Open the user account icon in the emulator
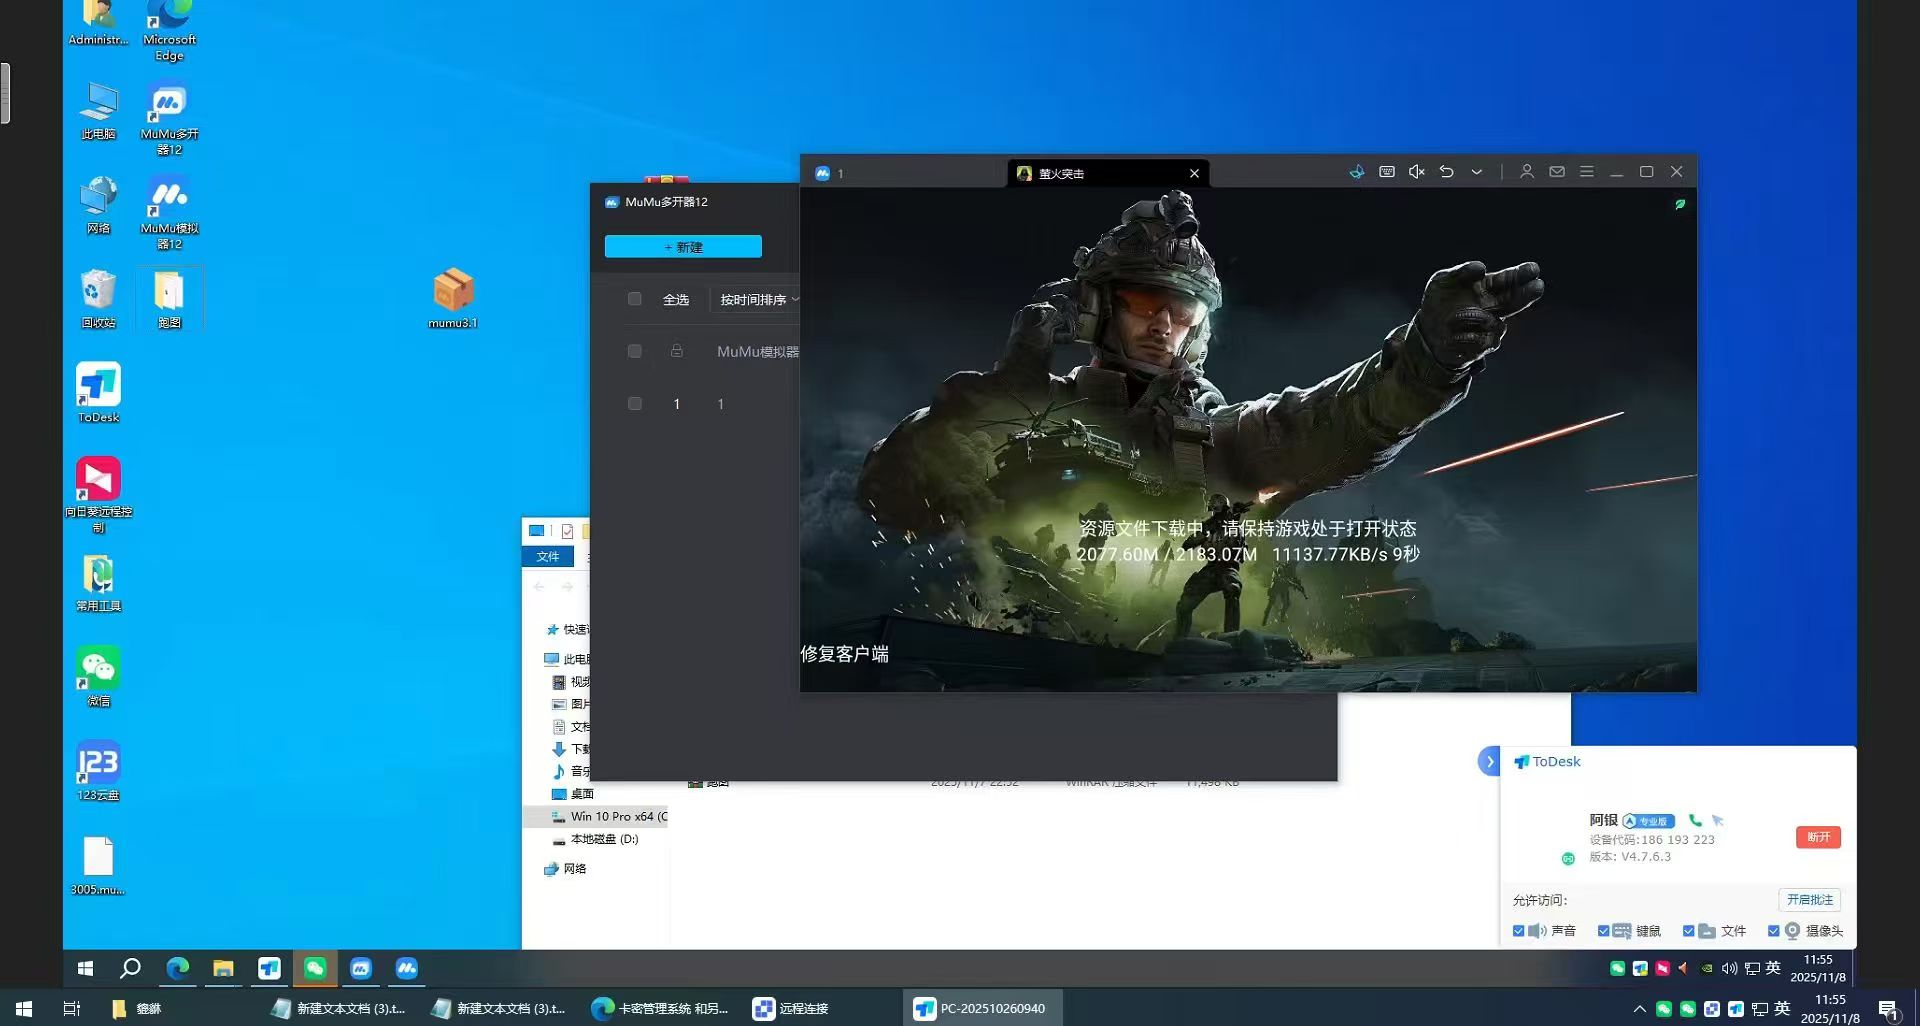This screenshot has width=1920, height=1026. (x=1526, y=172)
